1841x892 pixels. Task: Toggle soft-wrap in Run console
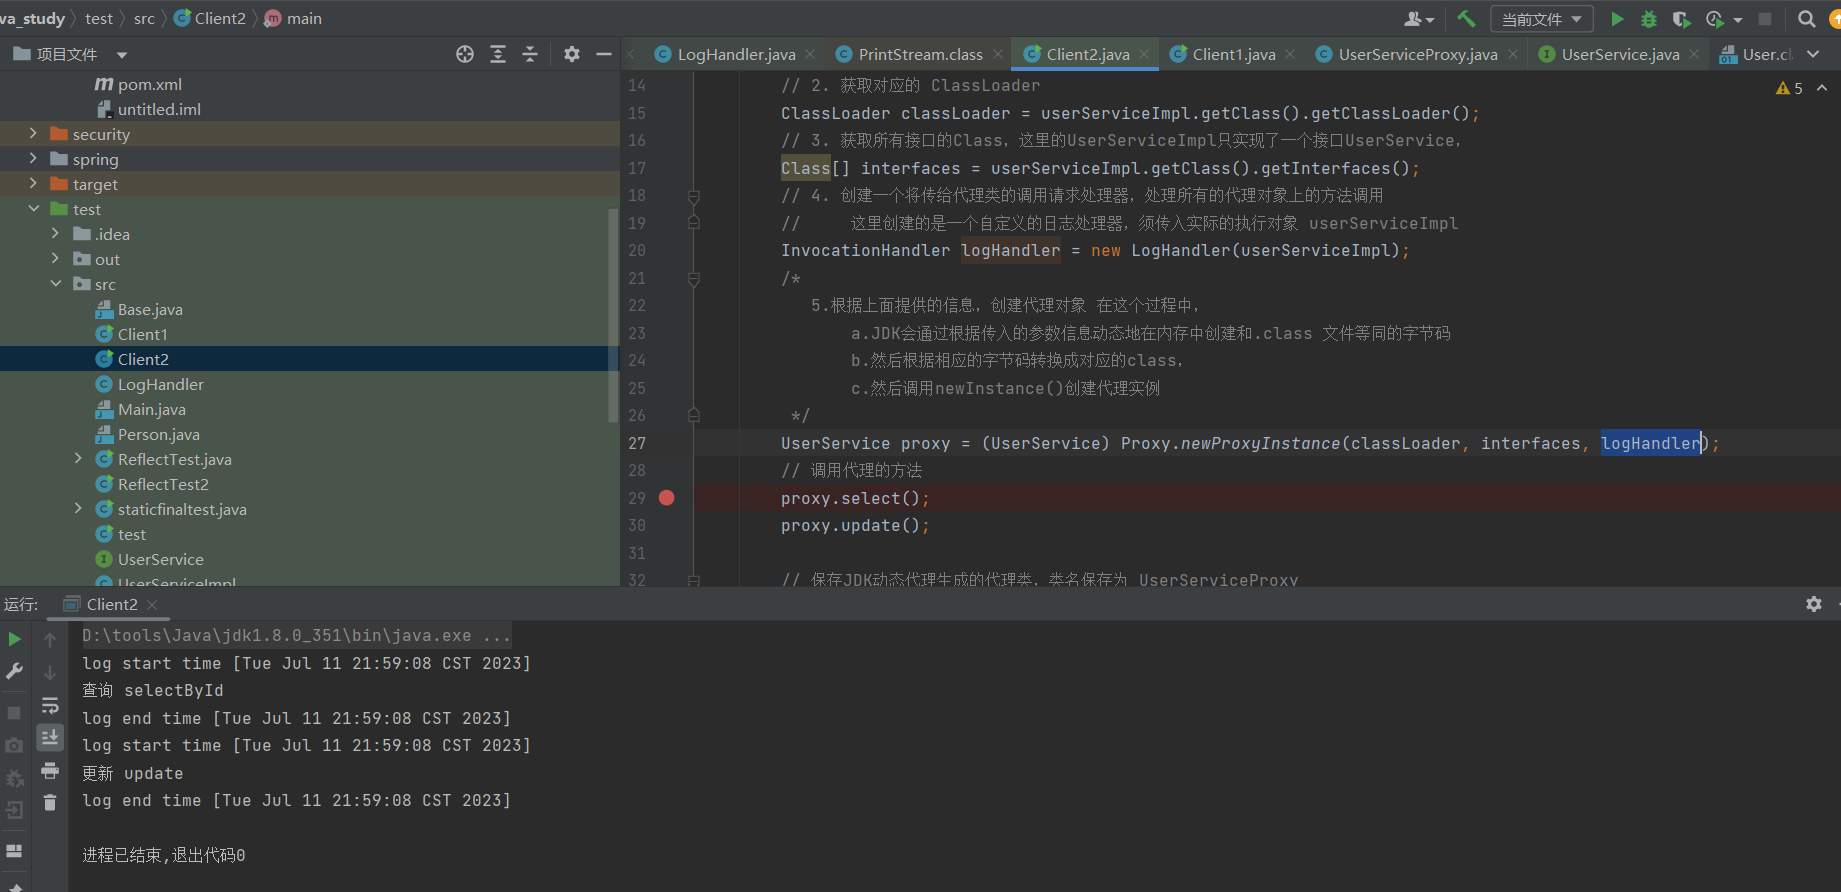tap(50, 705)
